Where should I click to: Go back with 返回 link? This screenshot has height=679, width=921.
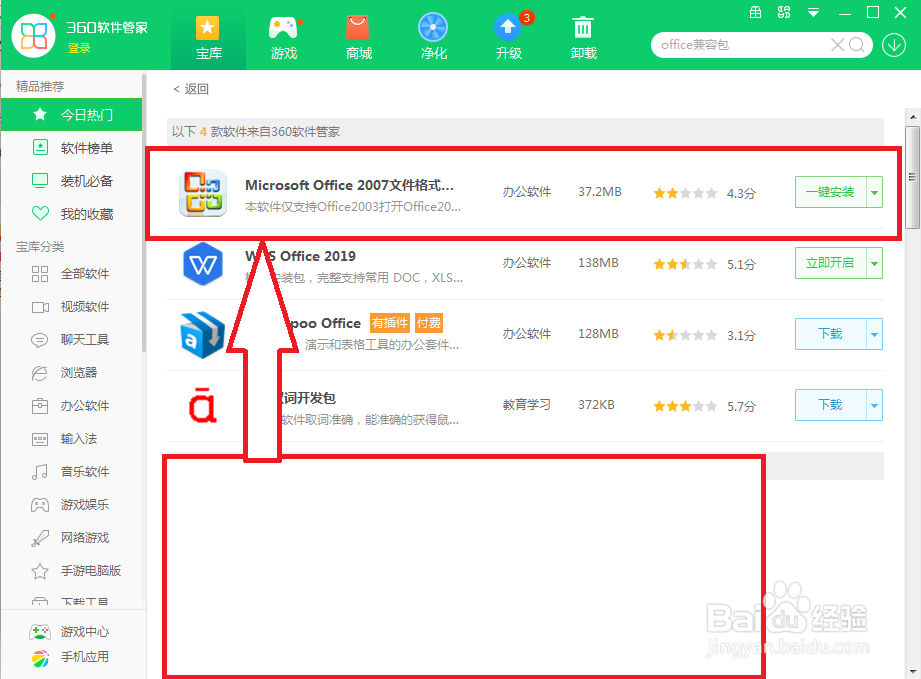click(x=191, y=89)
